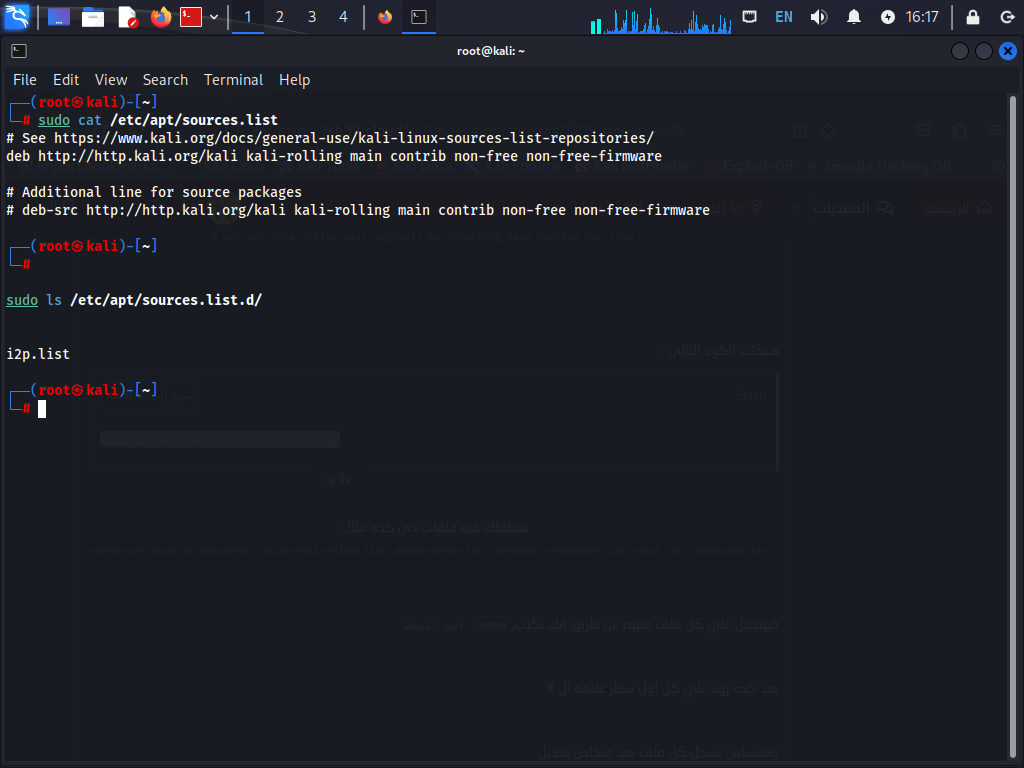The width and height of the screenshot is (1024, 768).
Task: Open the terminal window menu icon
Action: (x=19, y=51)
